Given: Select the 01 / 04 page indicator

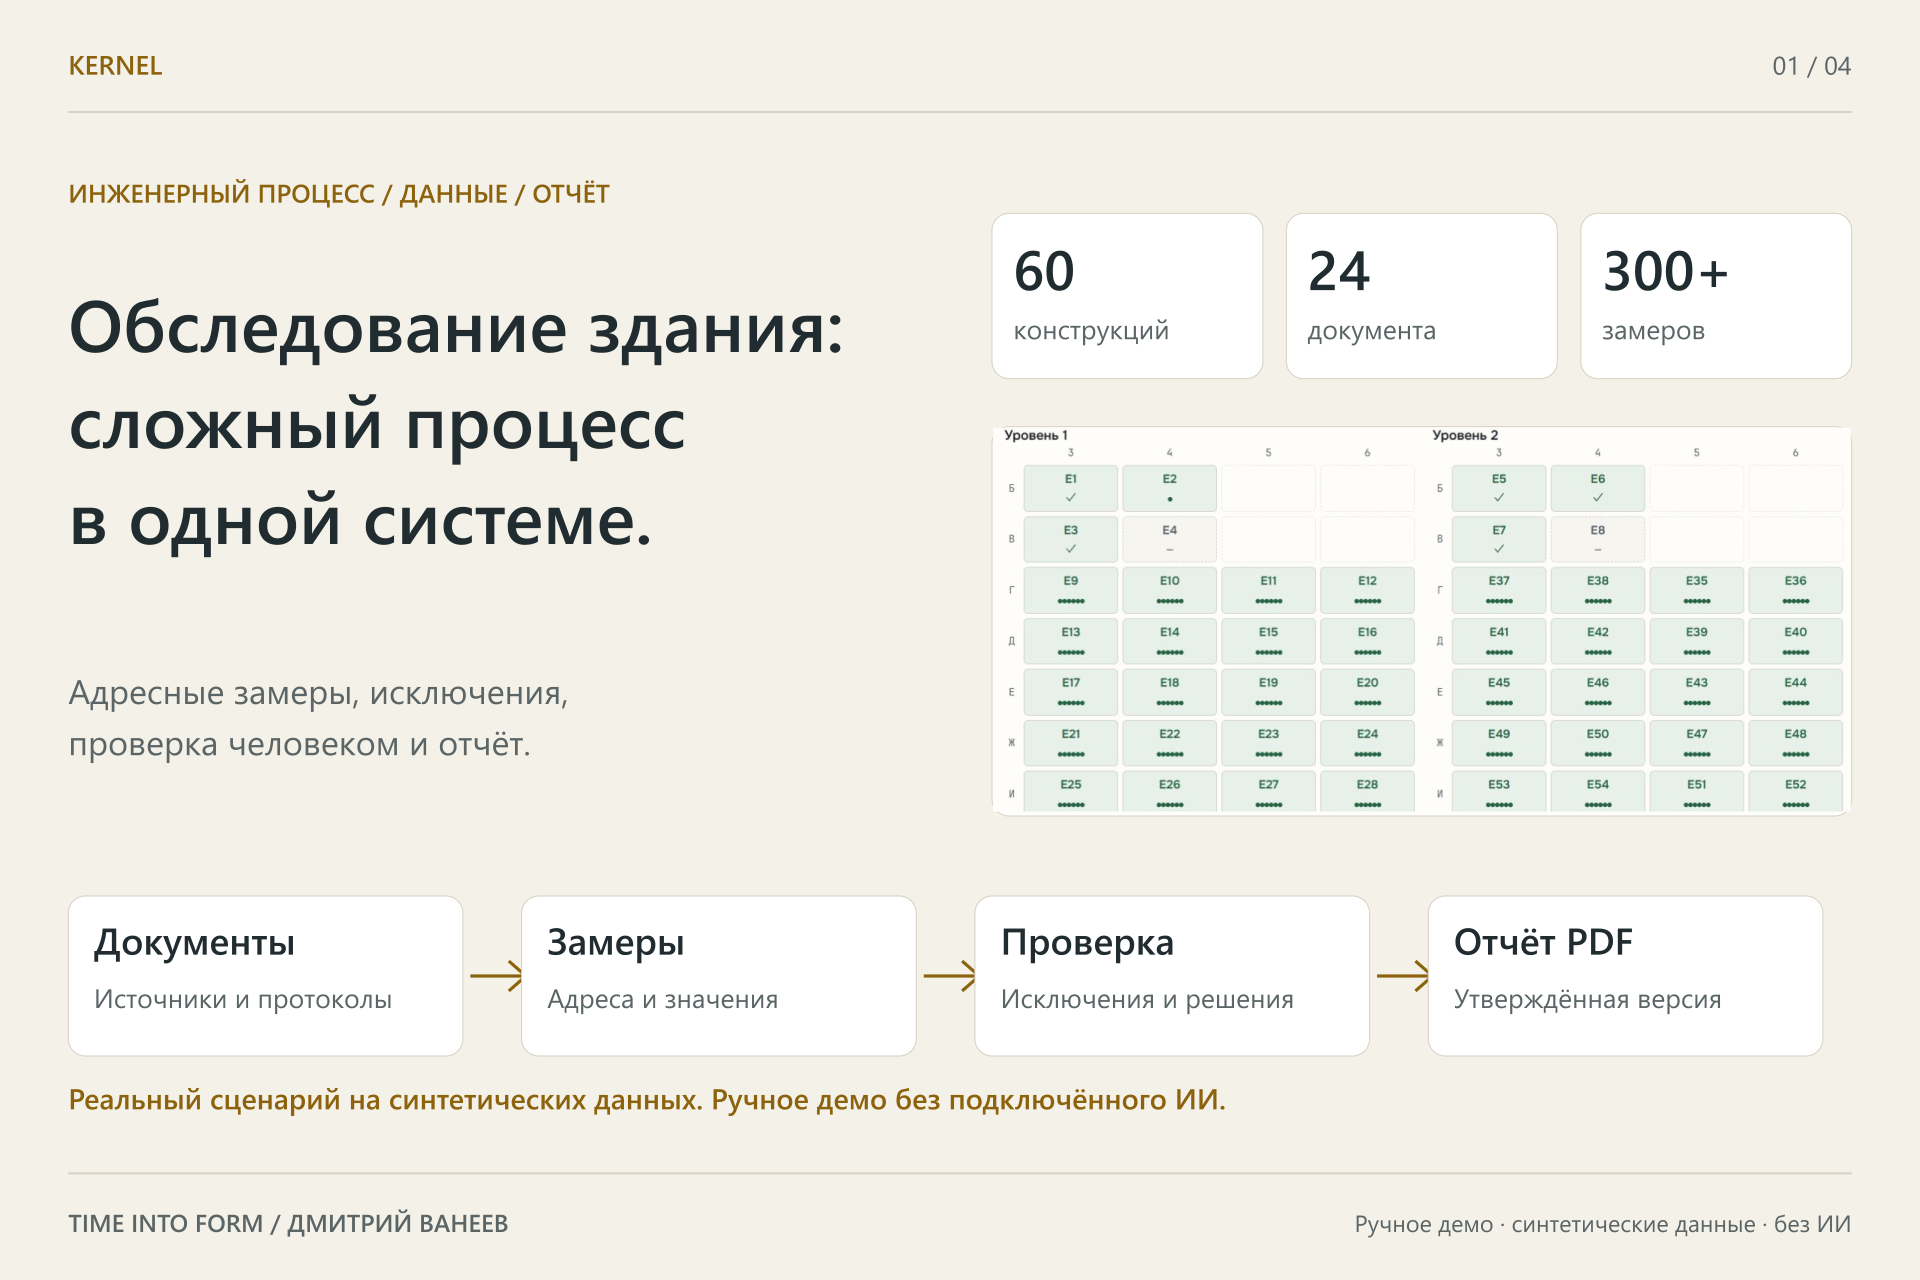Looking at the screenshot, I should (x=1811, y=66).
